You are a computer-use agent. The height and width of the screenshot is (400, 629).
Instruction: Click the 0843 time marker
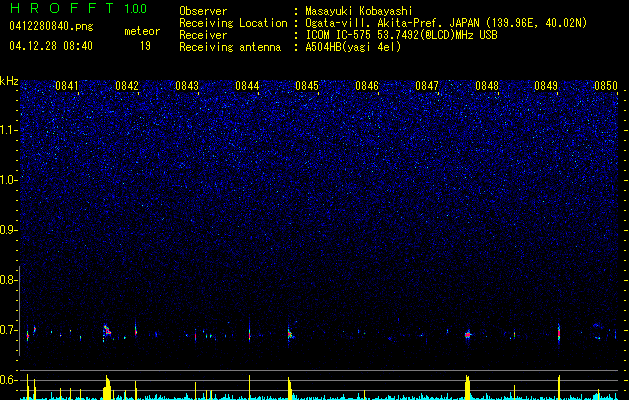187,86
